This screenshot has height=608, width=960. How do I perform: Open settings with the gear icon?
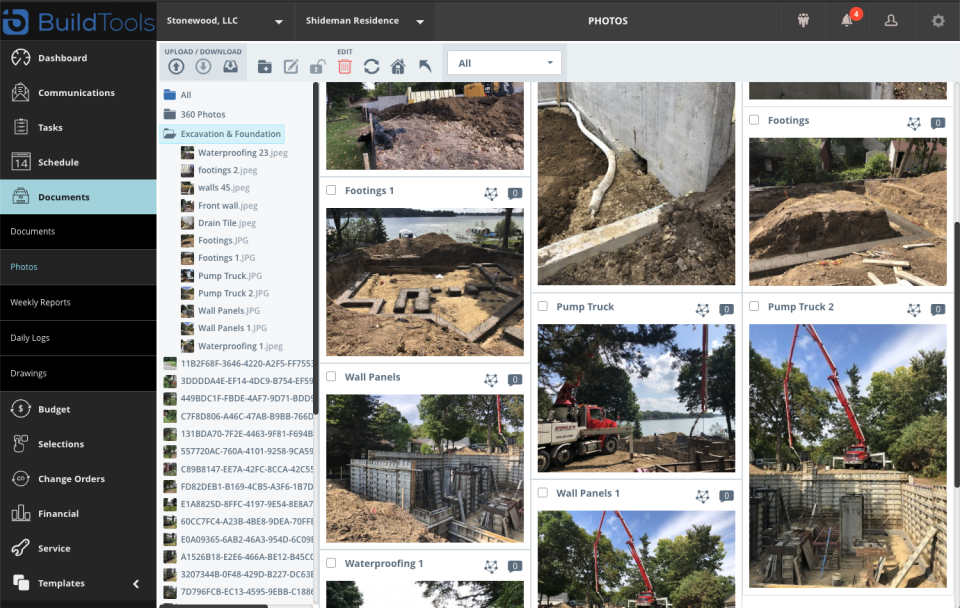pos(936,21)
